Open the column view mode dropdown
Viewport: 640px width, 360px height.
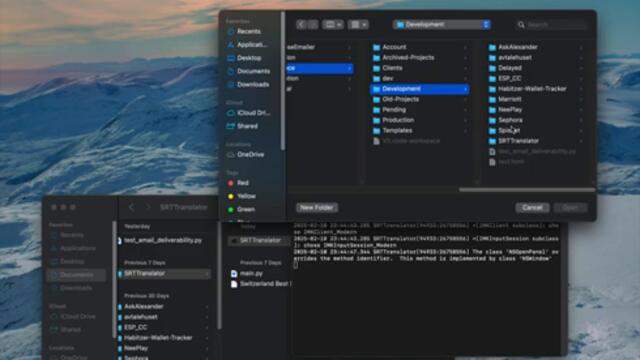(333, 24)
